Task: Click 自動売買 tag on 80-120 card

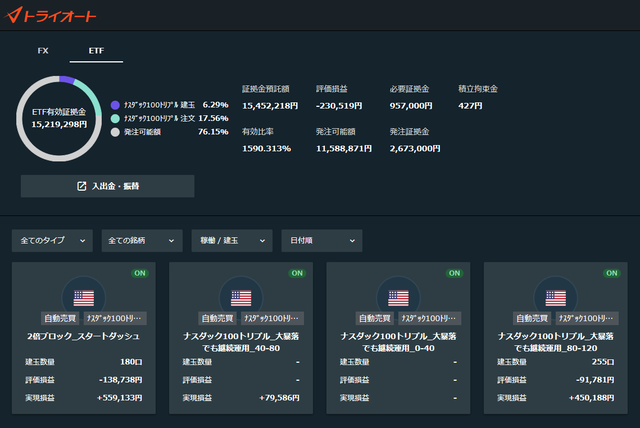Action: pos(532,318)
